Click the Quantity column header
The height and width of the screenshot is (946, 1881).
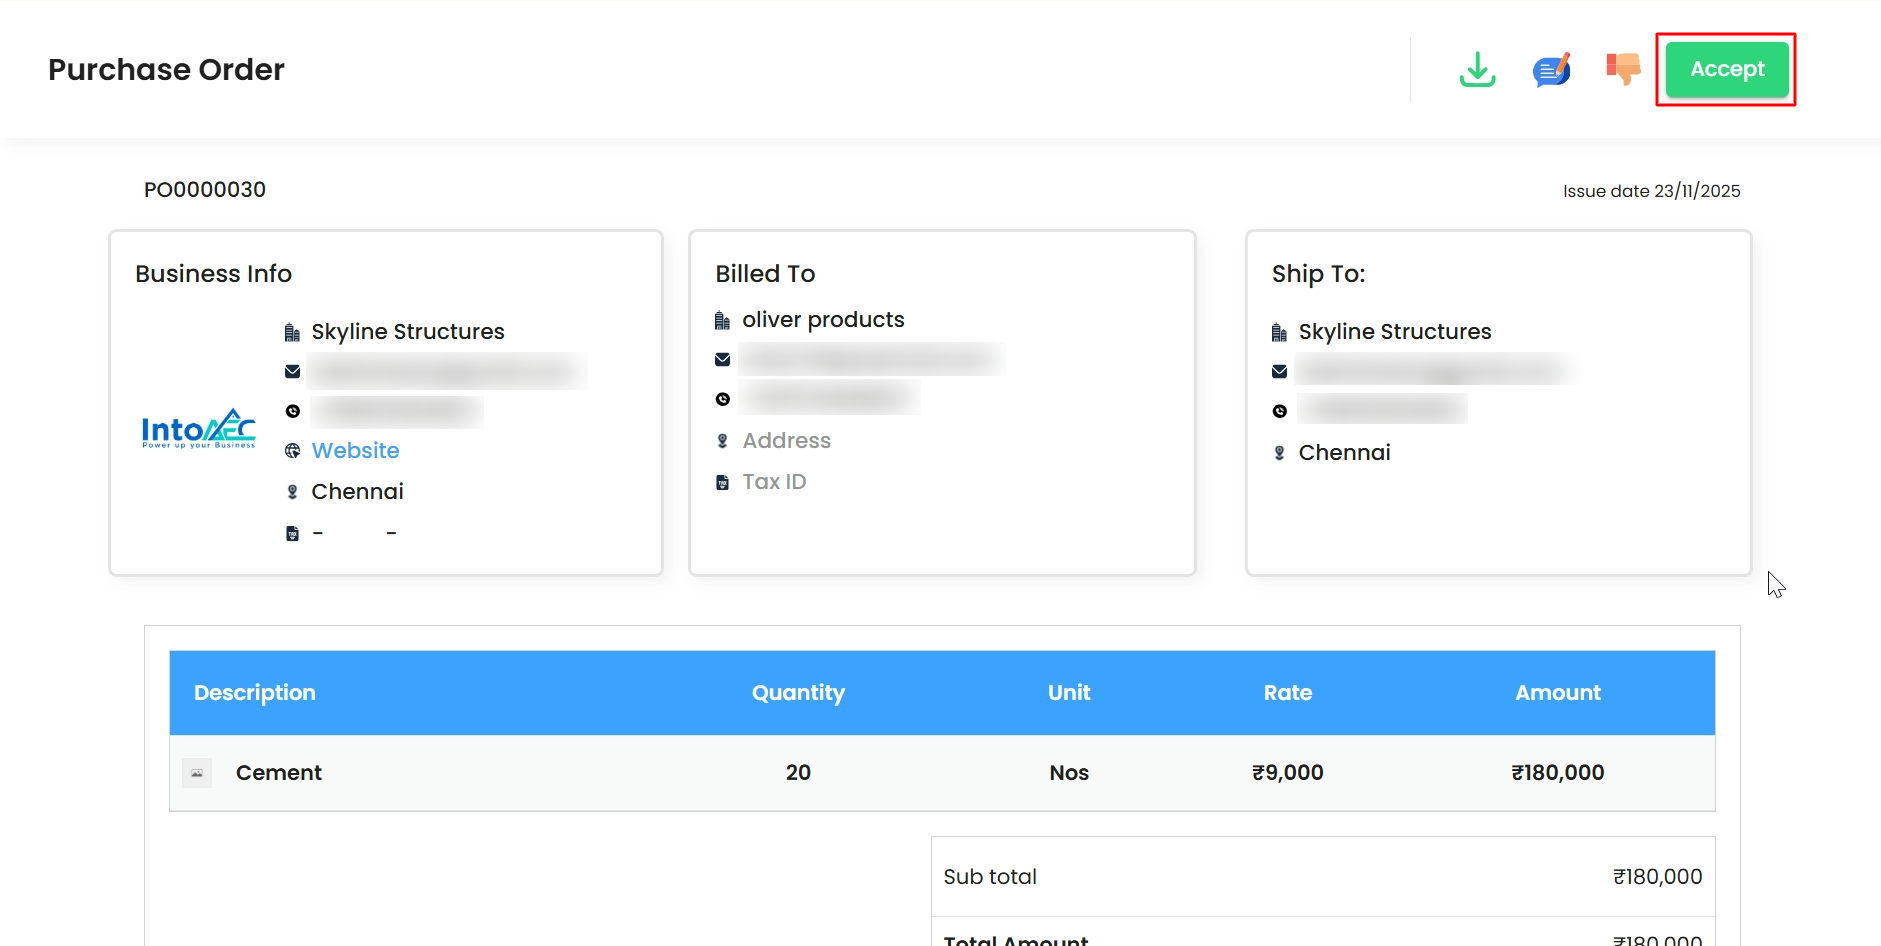pyautogui.click(x=798, y=693)
